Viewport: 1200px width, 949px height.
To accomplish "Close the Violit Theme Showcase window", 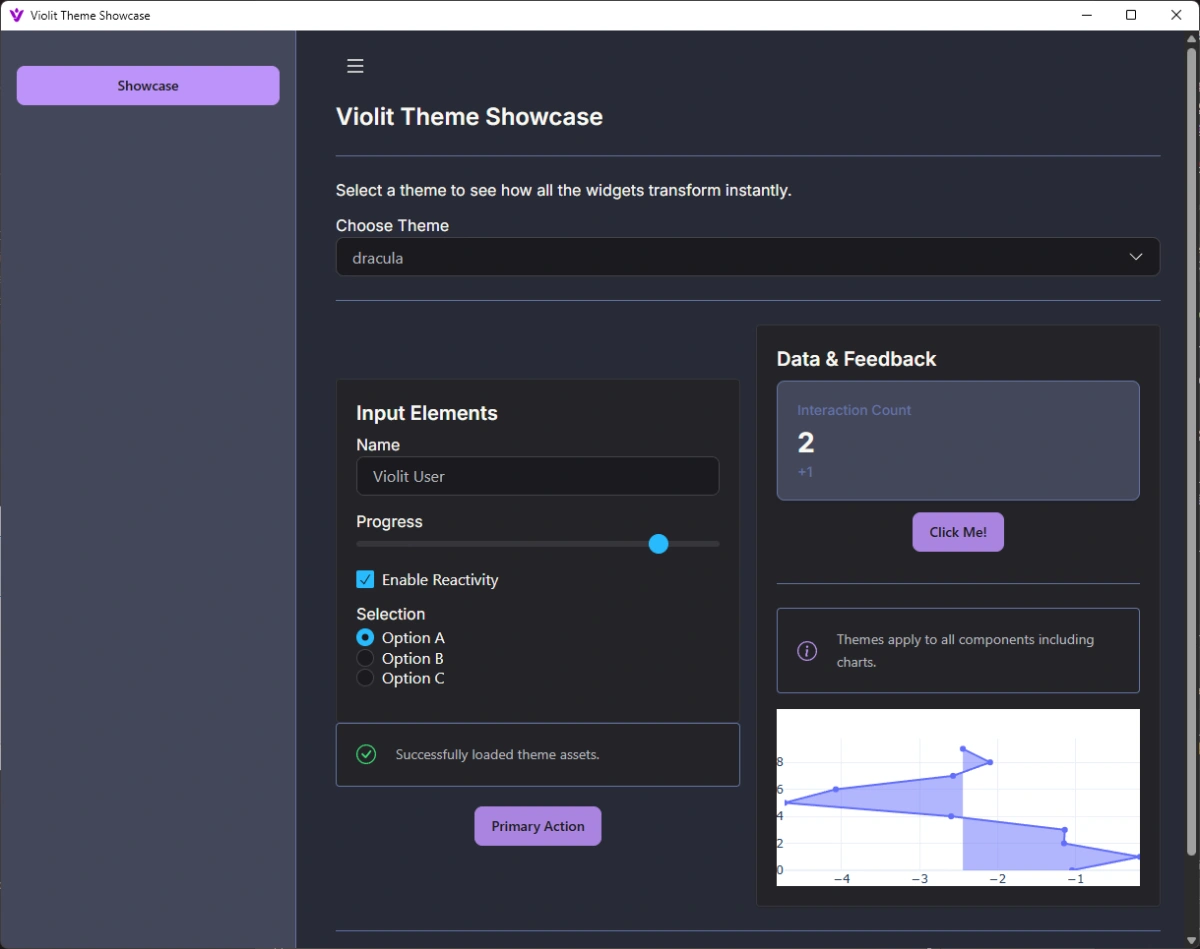I will click(1176, 15).
